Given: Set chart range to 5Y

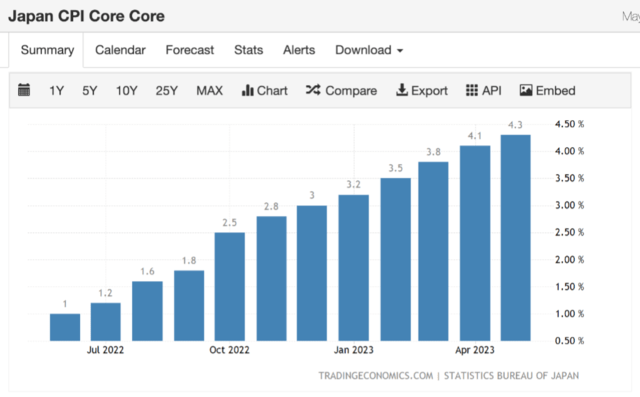Looking at the screenshot, I should click(90, 91).
